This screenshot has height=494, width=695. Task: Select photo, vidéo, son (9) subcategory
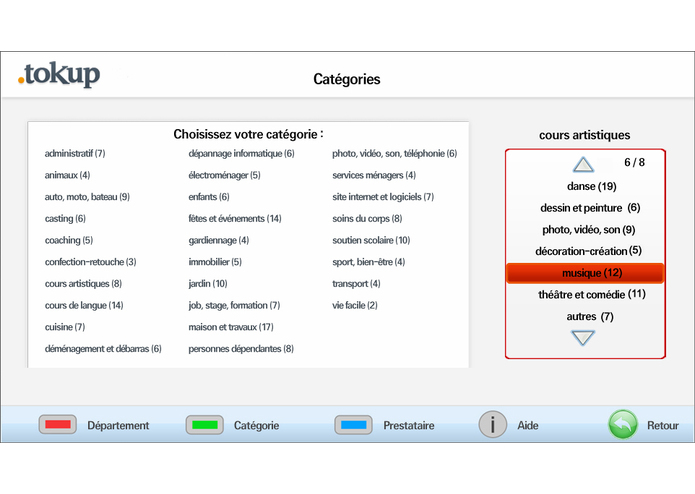(589, 229)
